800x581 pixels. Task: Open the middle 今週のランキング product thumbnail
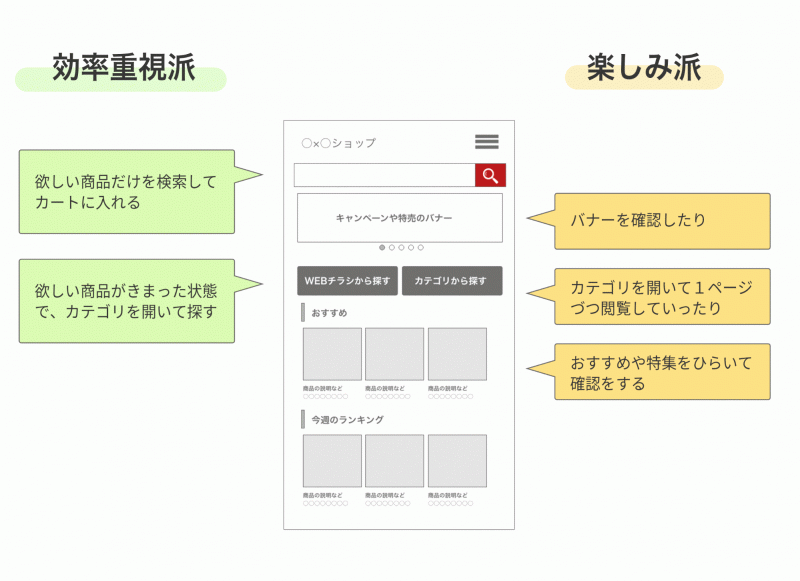coord(394,461)
